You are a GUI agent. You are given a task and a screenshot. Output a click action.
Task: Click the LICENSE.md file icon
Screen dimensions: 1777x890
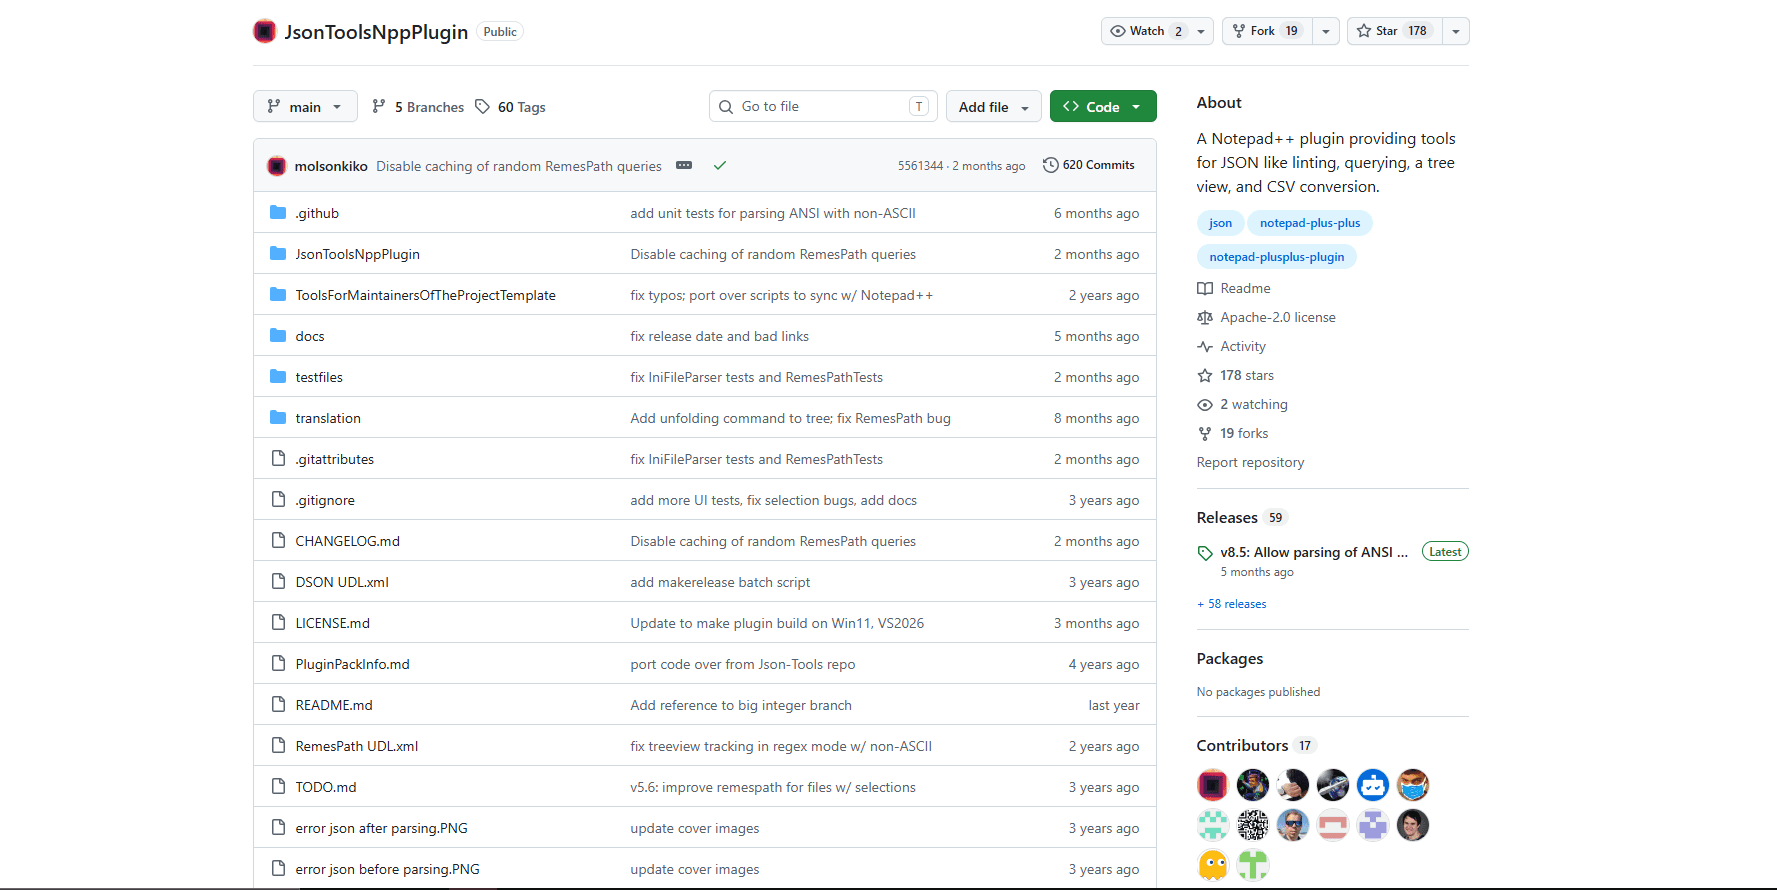(x=278, y=623)
